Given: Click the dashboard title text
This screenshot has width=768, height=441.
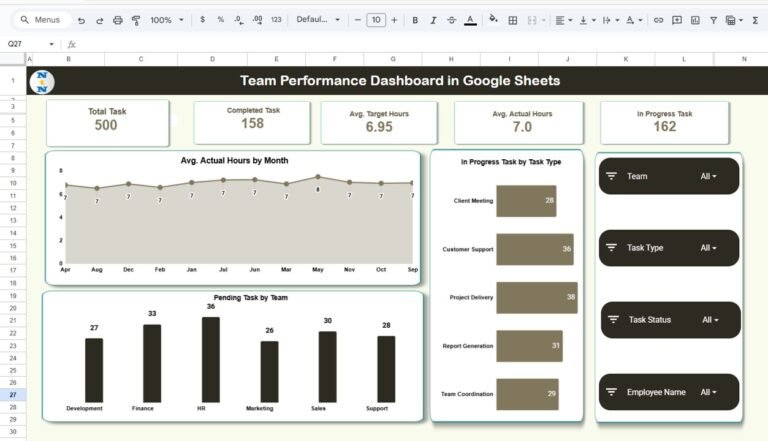Looking at the screenshot, I should [400, 80].
